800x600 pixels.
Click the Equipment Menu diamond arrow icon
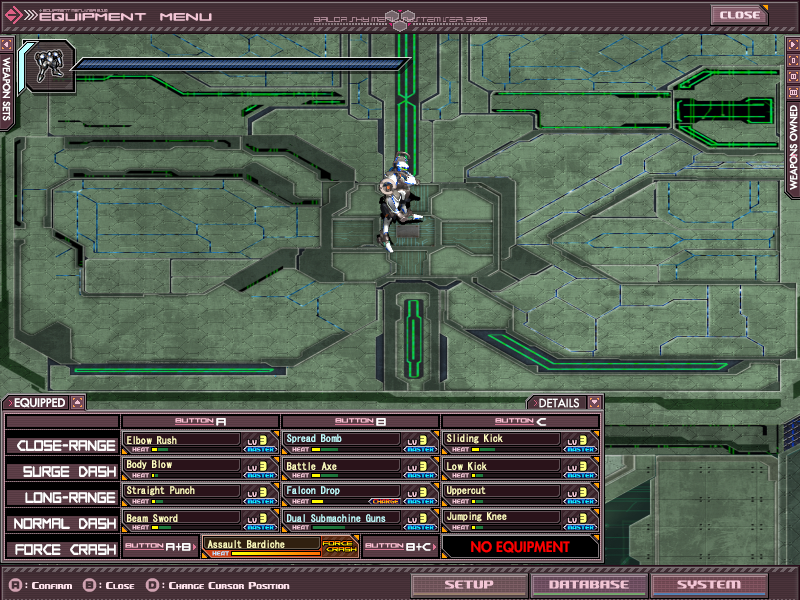point(13,15)
